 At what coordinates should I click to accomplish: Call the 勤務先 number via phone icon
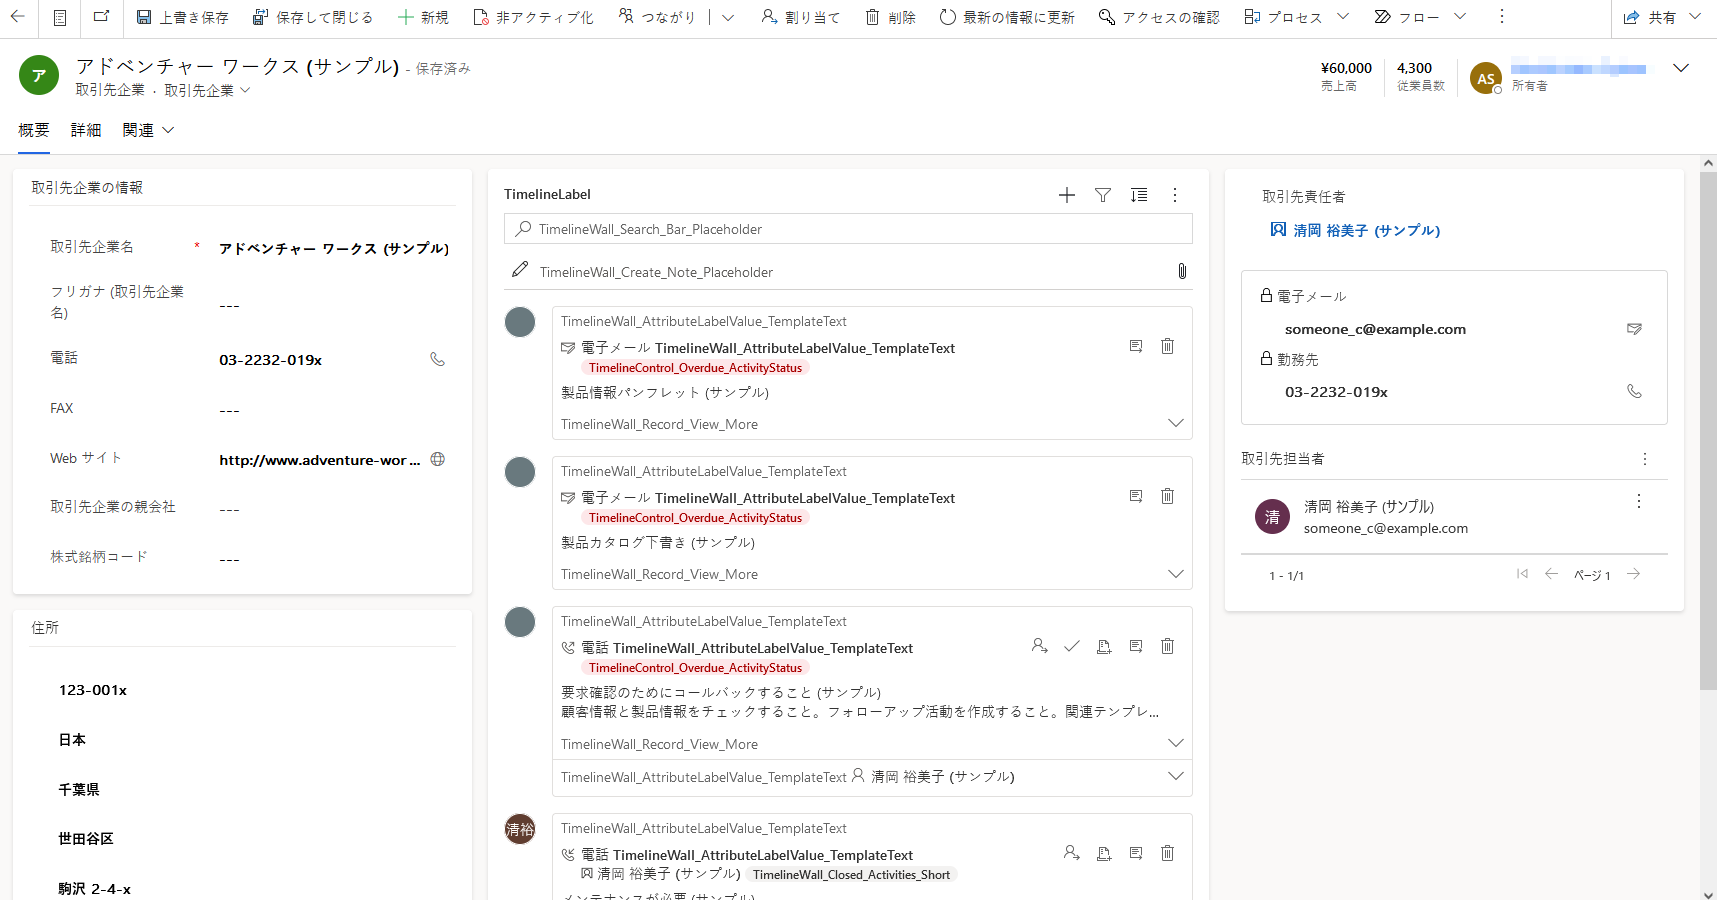[1634, 391]
